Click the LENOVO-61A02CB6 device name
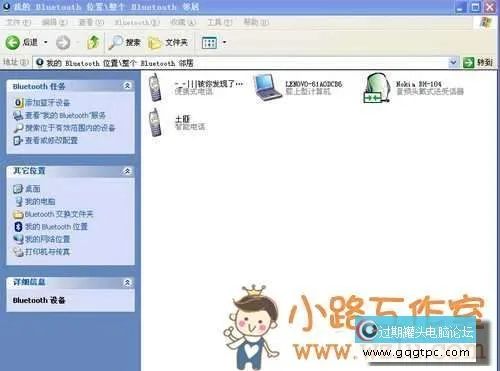The image size is (500, 371). pos(314,84)
